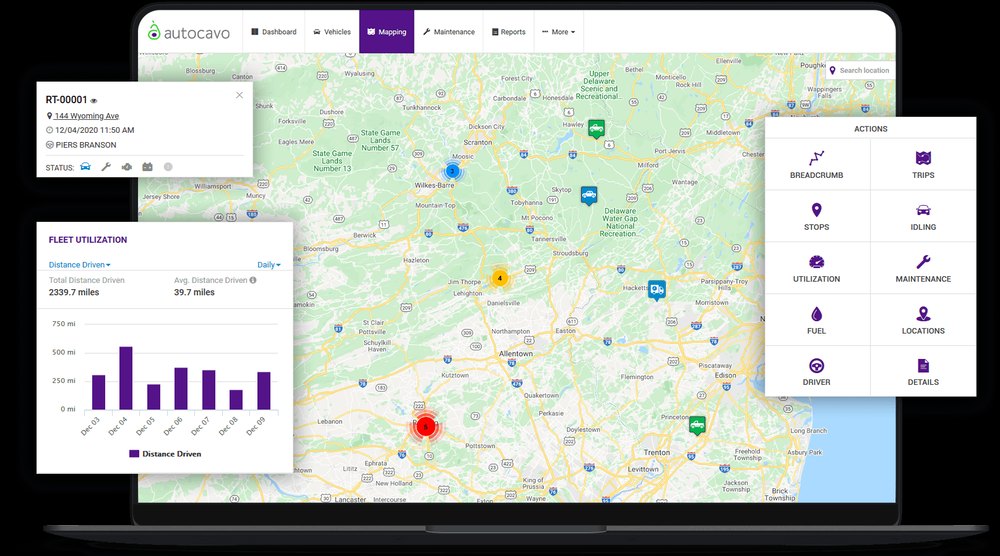Expand the More dropdown menu
Screen dimensions: 1000x556
tap(559, 32)
